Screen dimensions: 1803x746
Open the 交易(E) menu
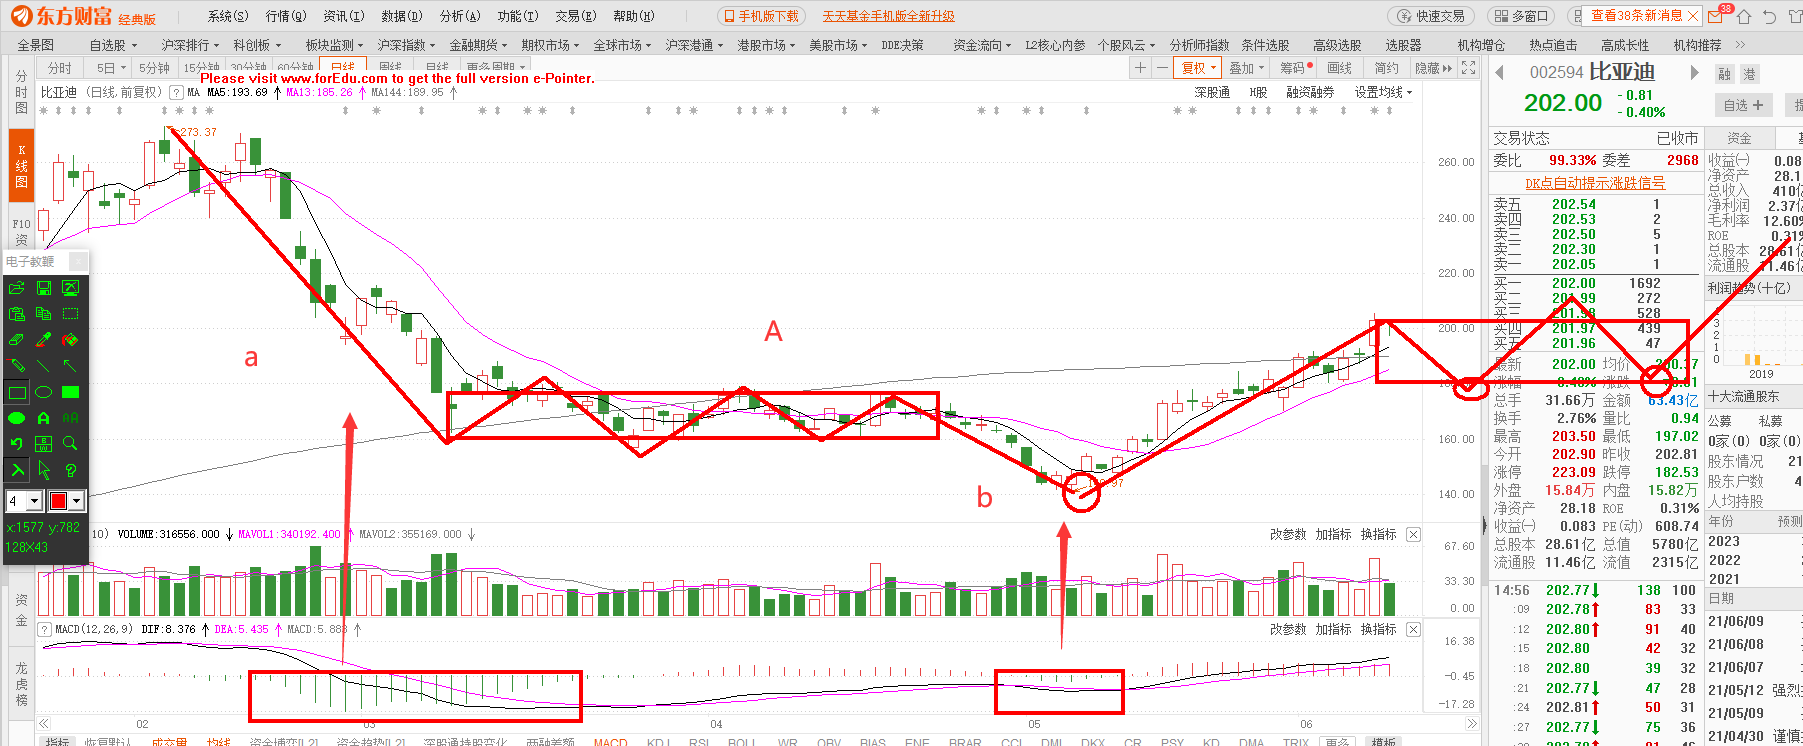pos(576,16)
